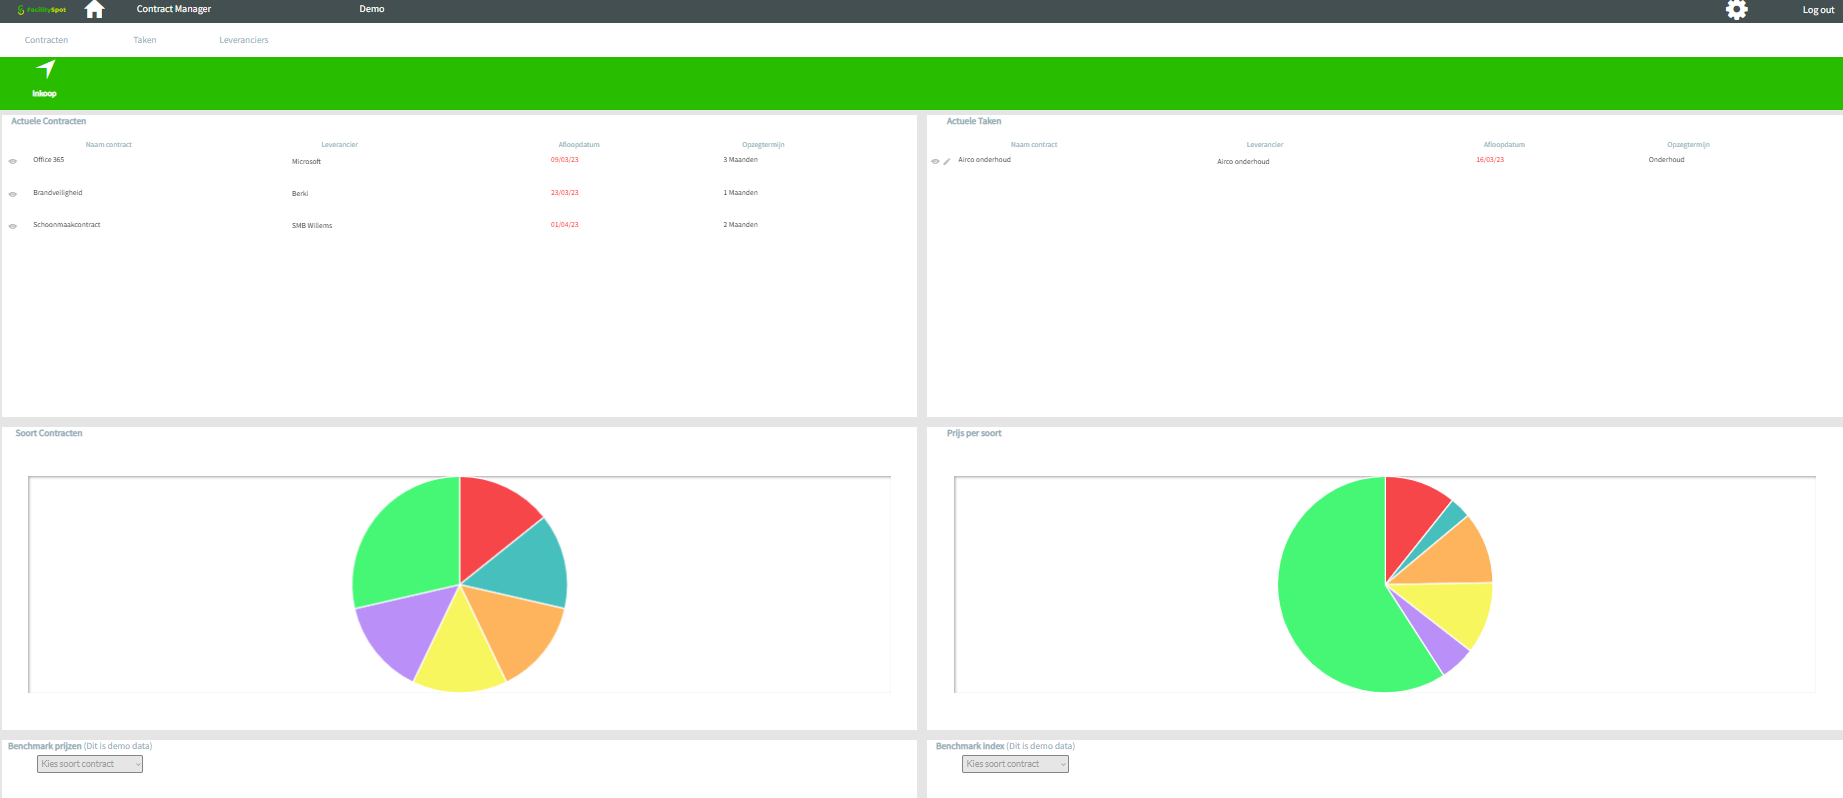
Task: Click the Demo label in header
Action: [x=372, y=9]
